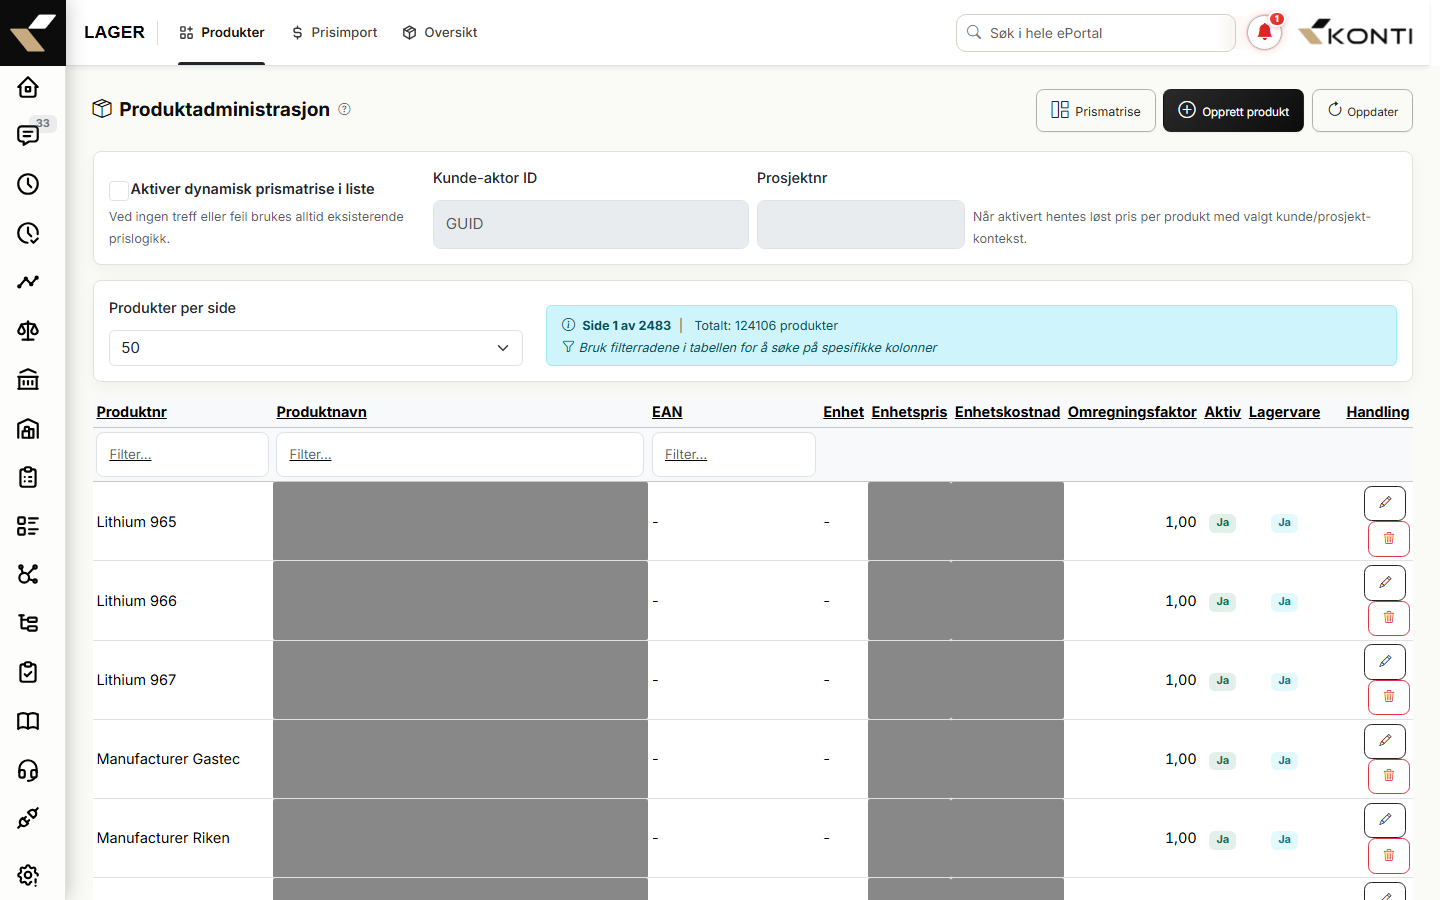This screenshot has height=900, width=1440.
Task: Sort by Produktnr column header
Action: point(132,412)
